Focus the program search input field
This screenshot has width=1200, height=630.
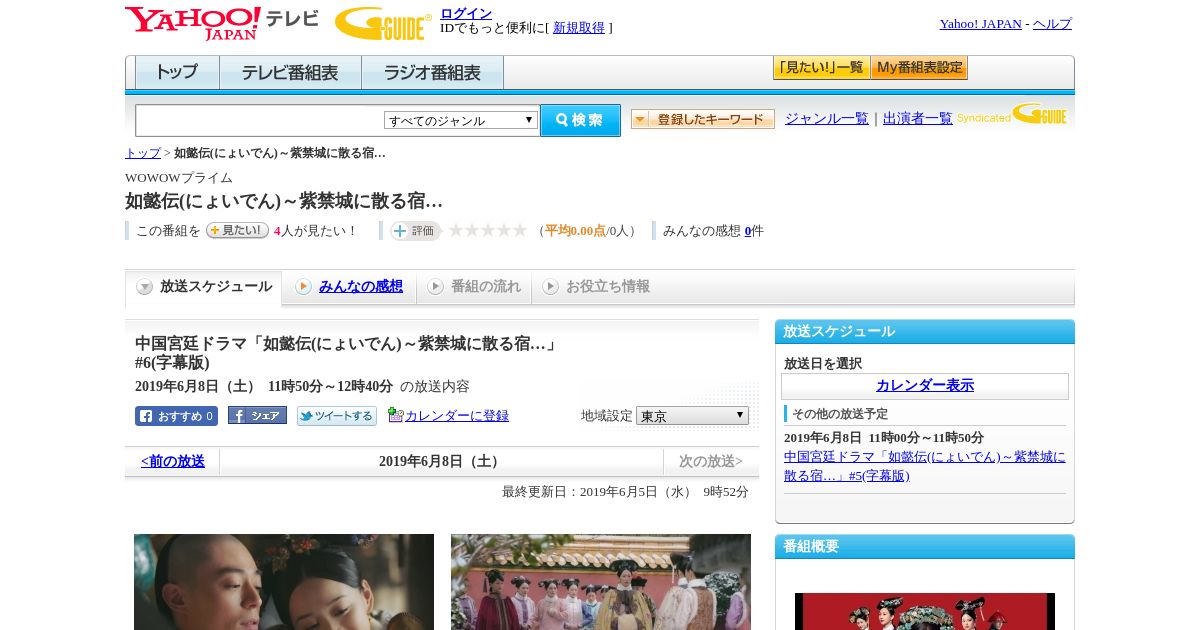(260, 120)
